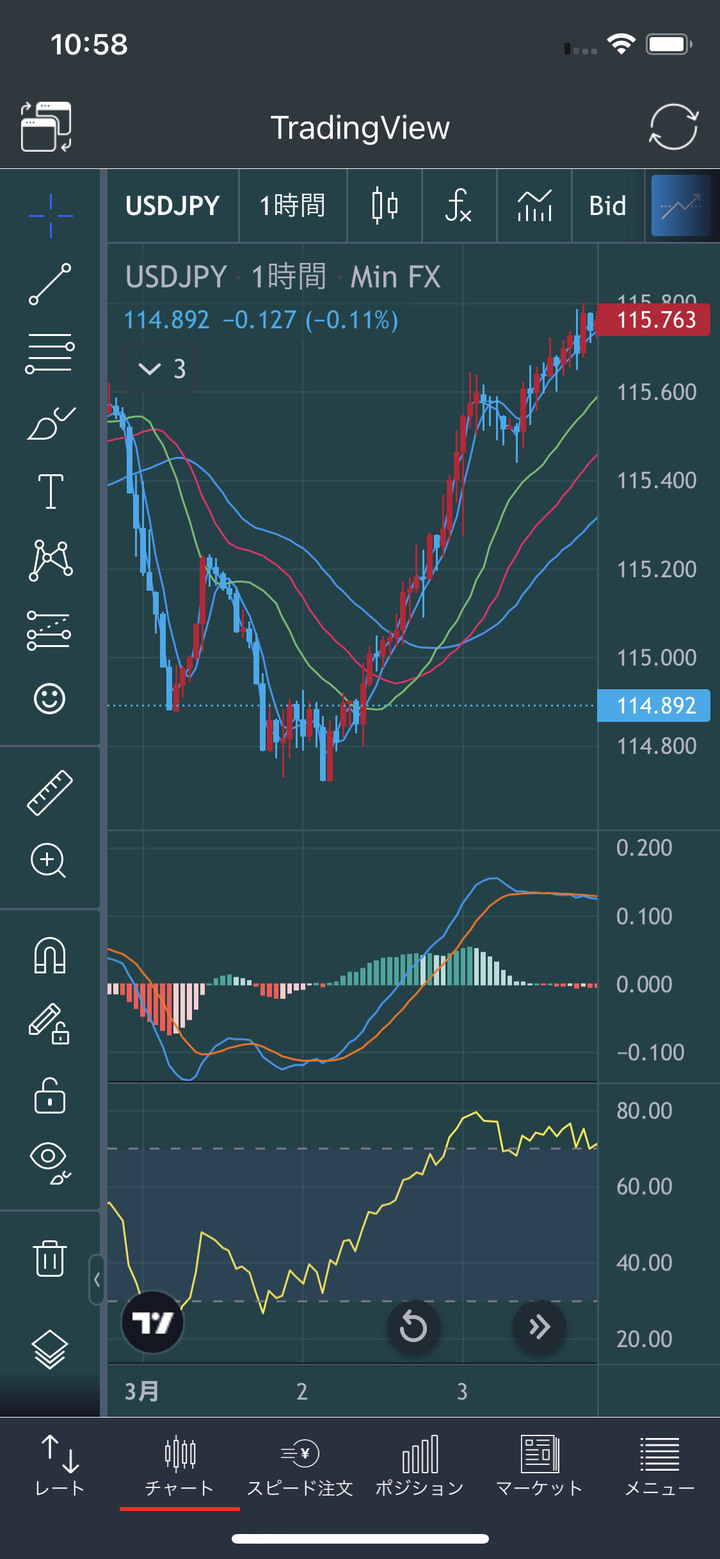Open the multi-window layout icon

pyautogui.click(x=46, y=127)
